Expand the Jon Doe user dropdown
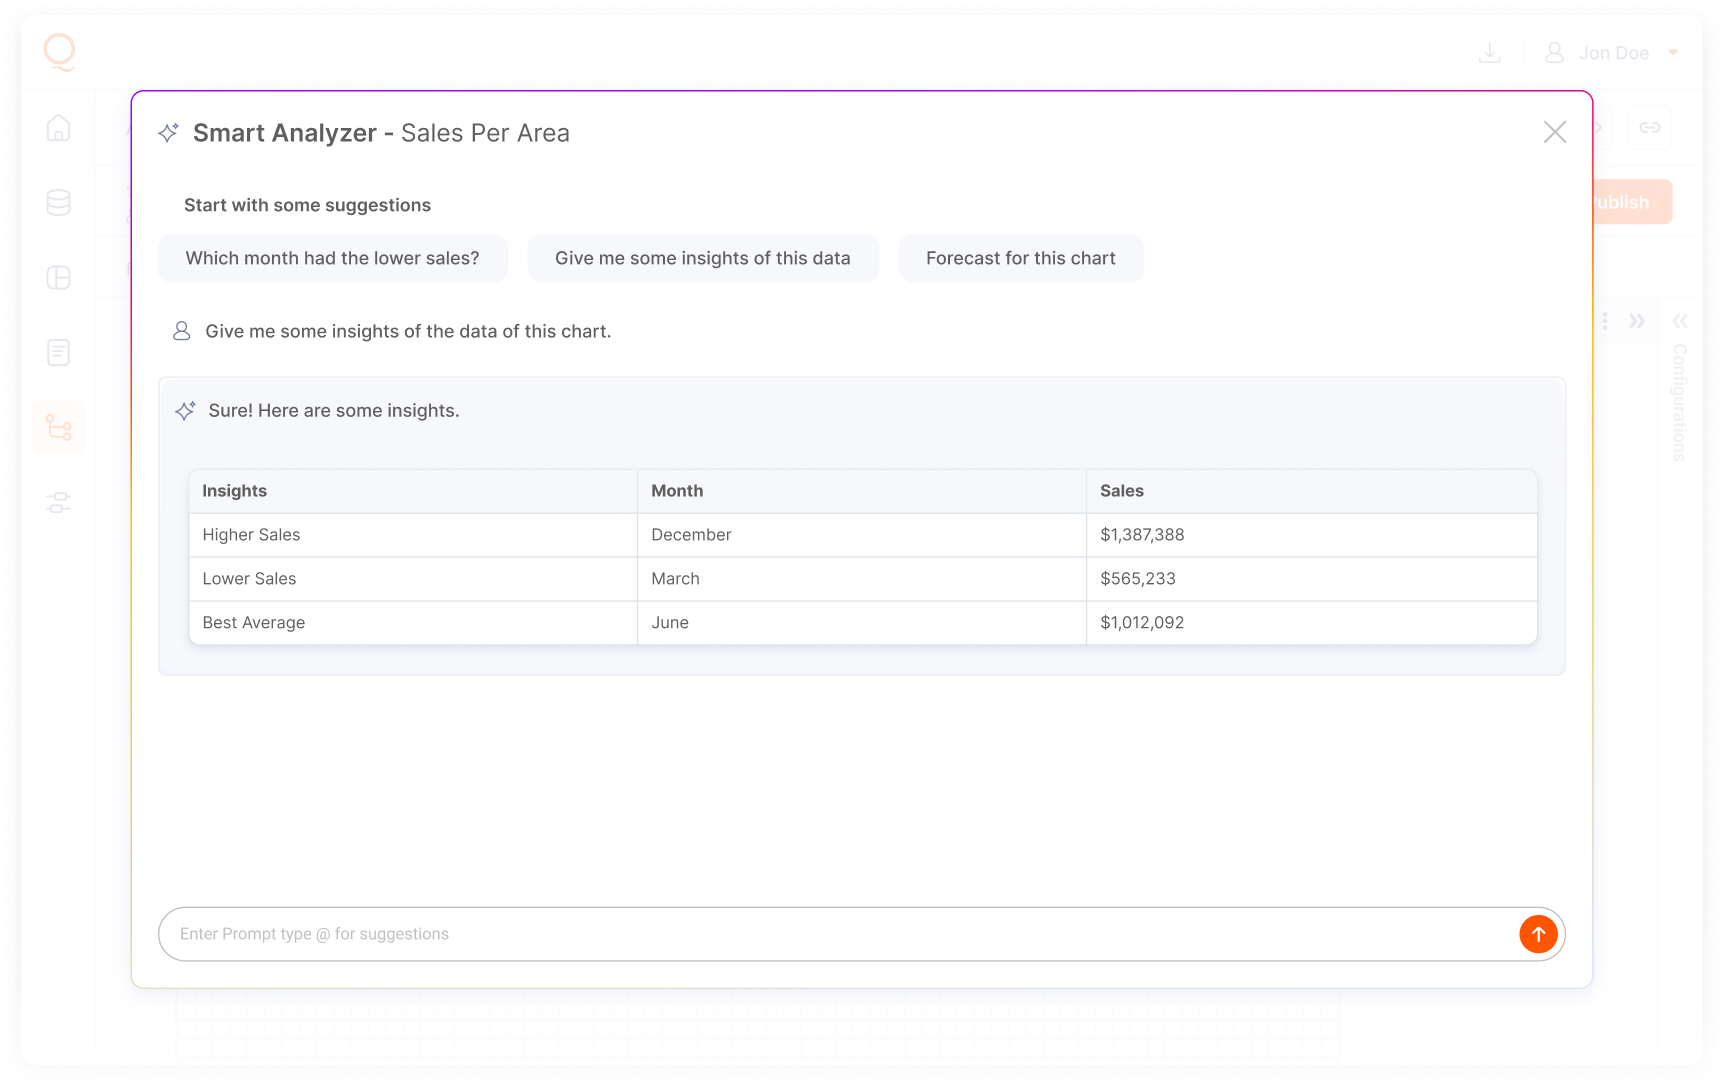 point(1672,53)
